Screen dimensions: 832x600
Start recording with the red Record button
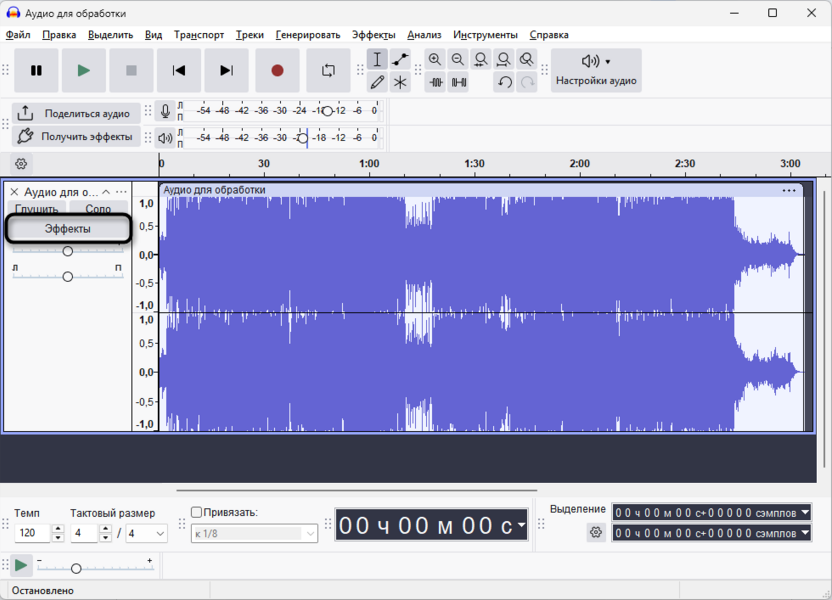[x=277, y=70]
